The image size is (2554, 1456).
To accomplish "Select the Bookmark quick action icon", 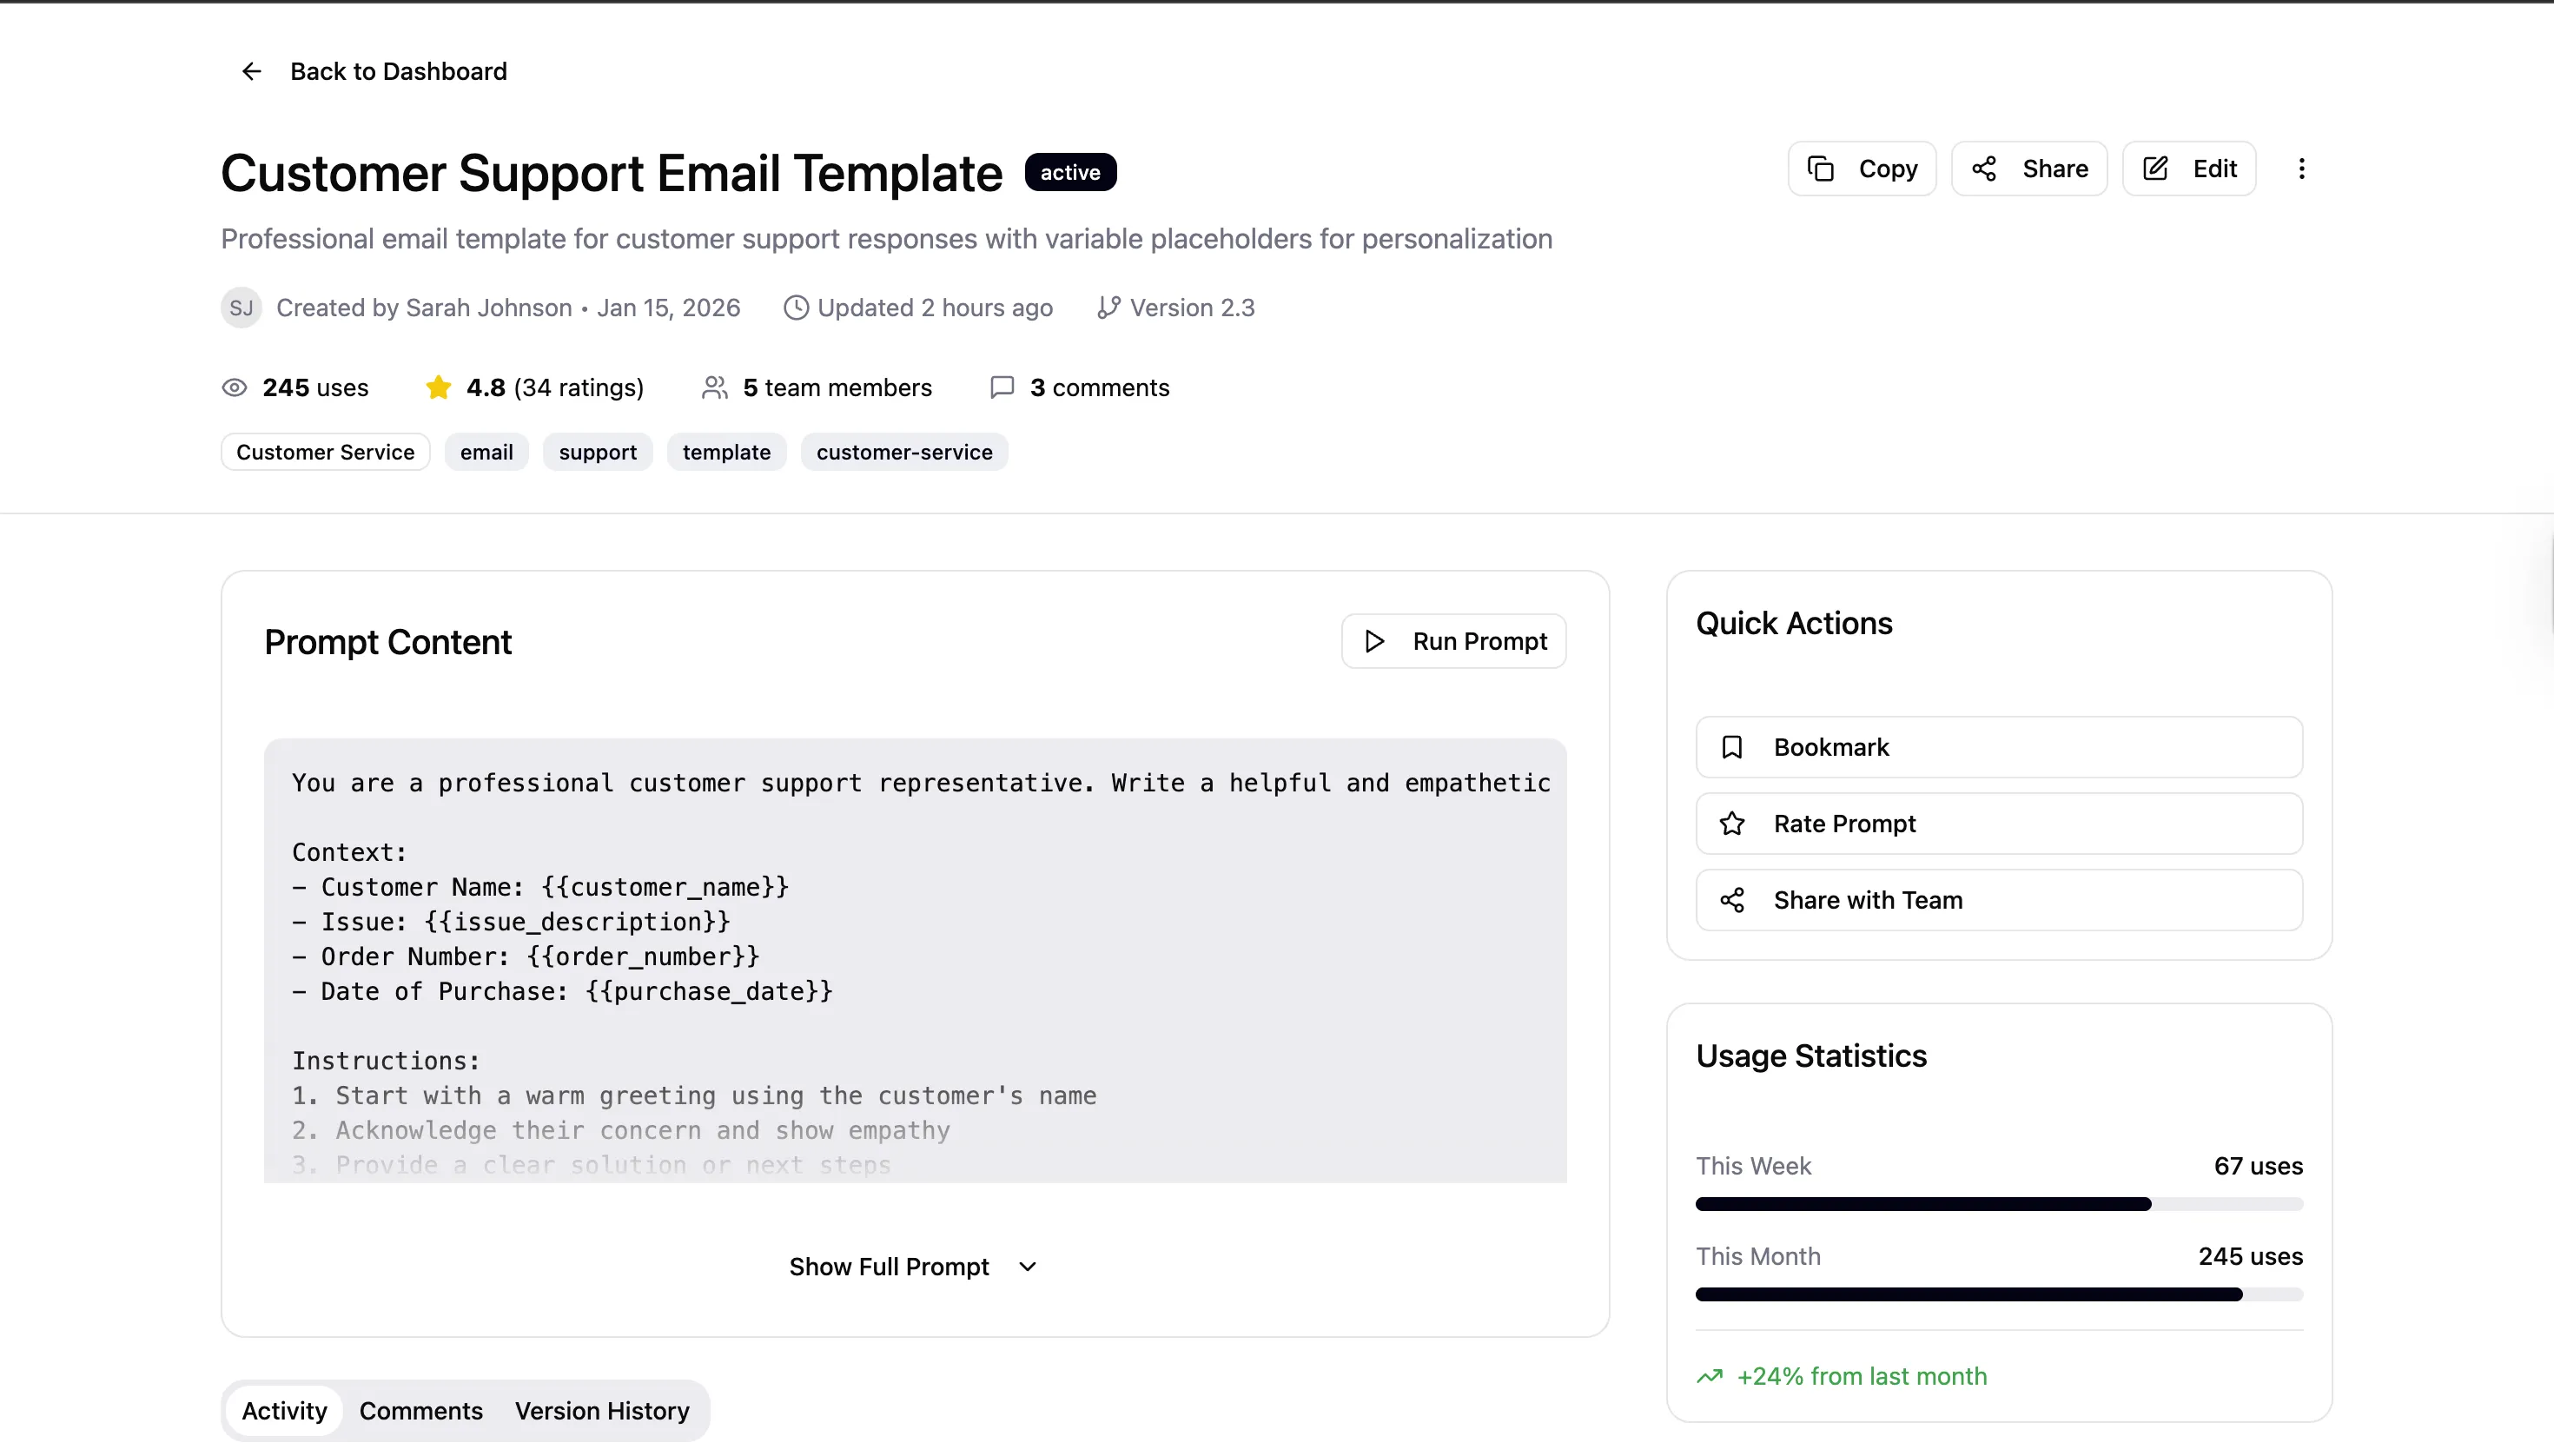I will coord(1731,747).
